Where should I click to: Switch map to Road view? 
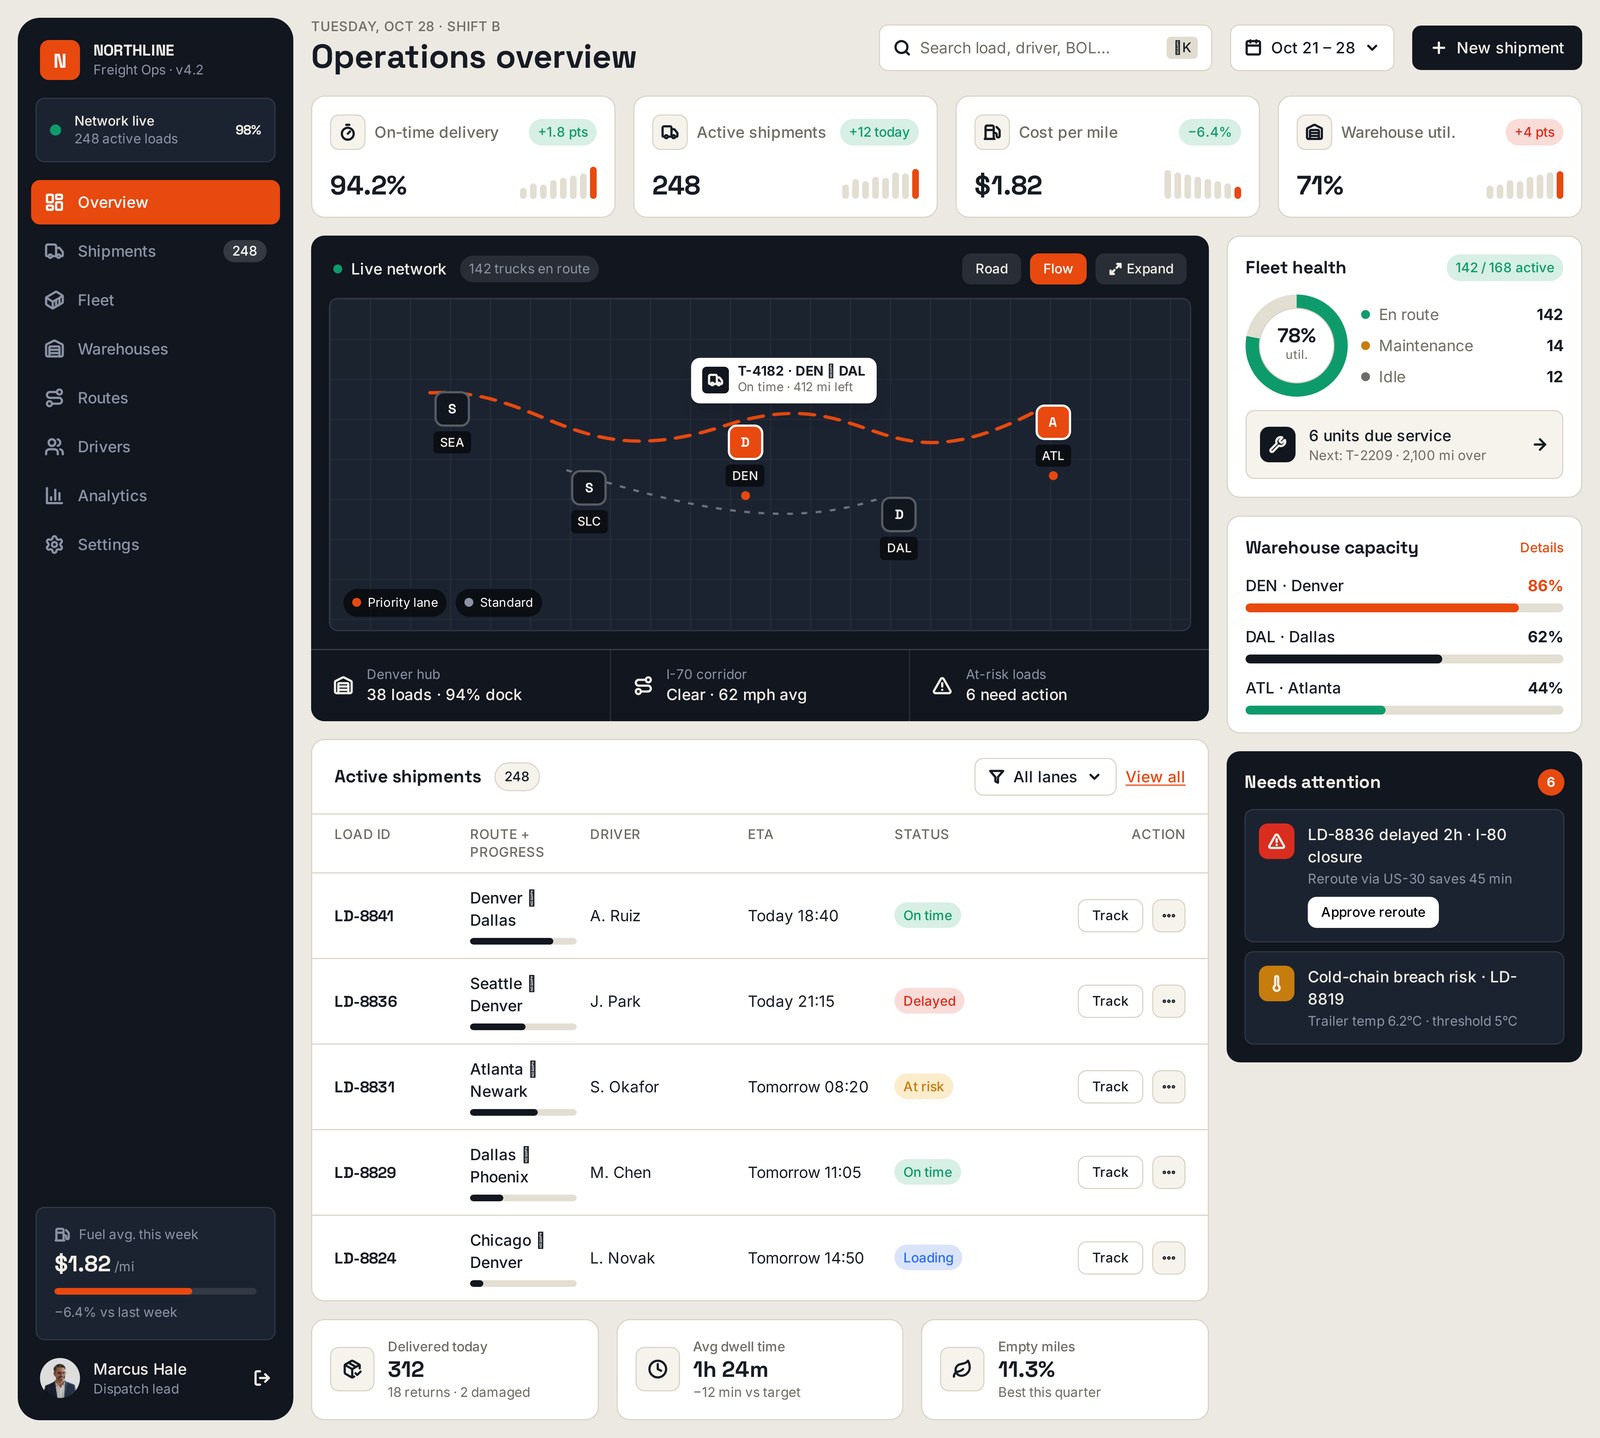click(x=992, y=269)
